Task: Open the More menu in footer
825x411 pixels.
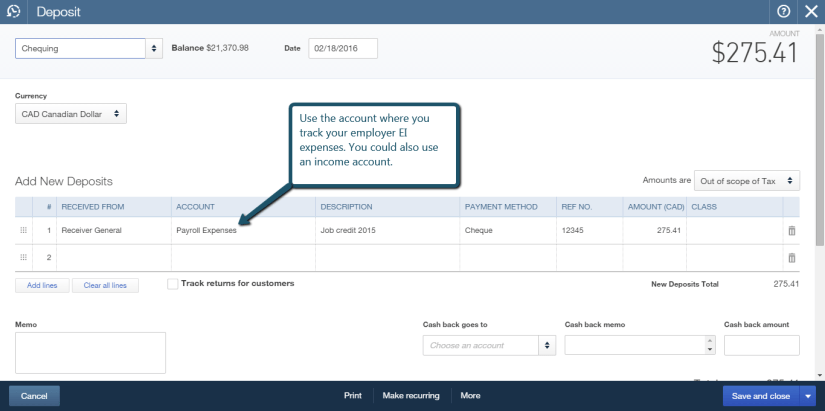Action: (x=470, y=396)
